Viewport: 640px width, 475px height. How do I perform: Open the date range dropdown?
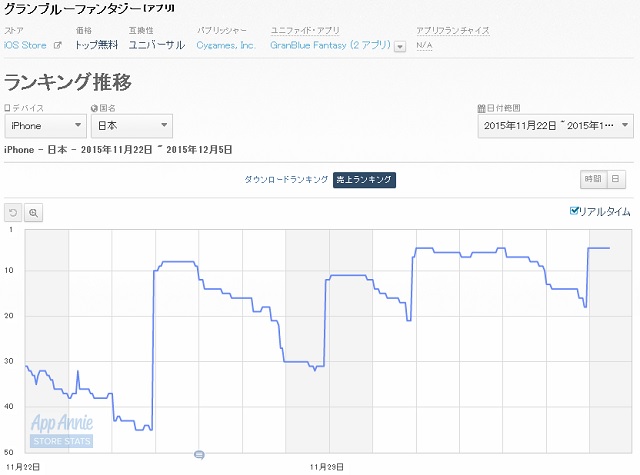coord(555,125)
